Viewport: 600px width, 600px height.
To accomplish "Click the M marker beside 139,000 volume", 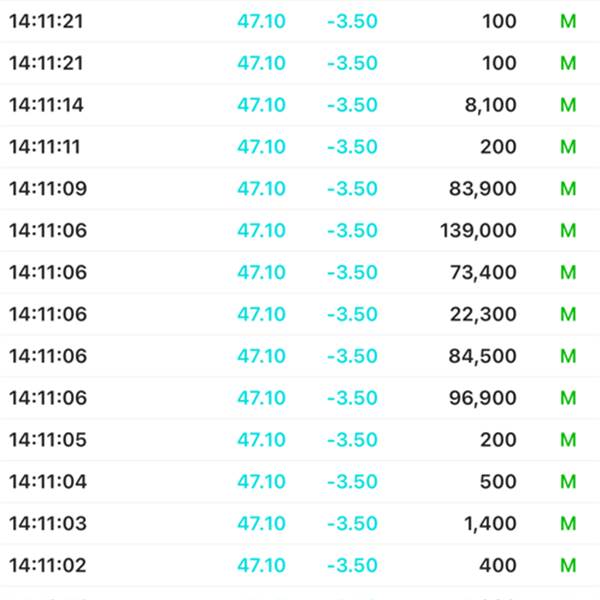I will [x=568, y=231].
